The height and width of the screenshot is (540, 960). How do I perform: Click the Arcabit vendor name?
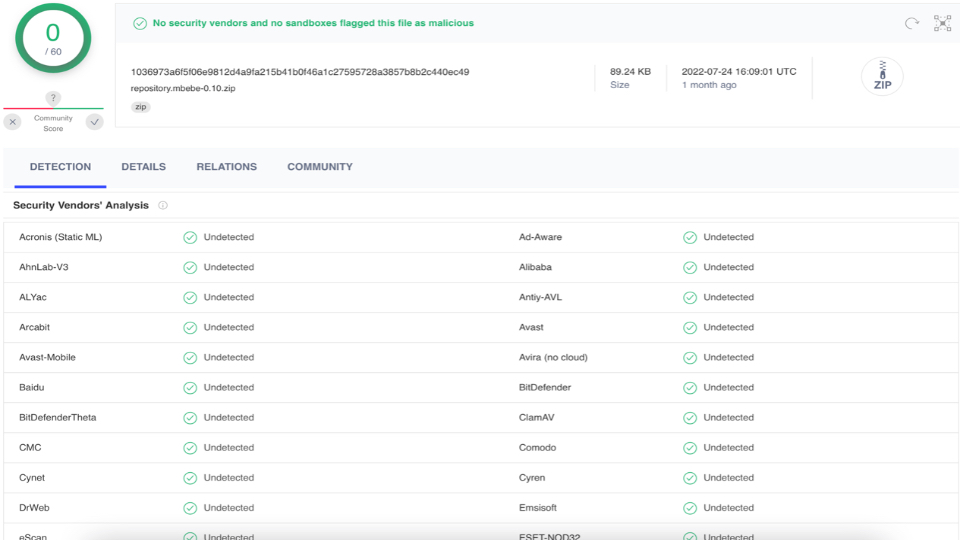[x=34, y=327]
